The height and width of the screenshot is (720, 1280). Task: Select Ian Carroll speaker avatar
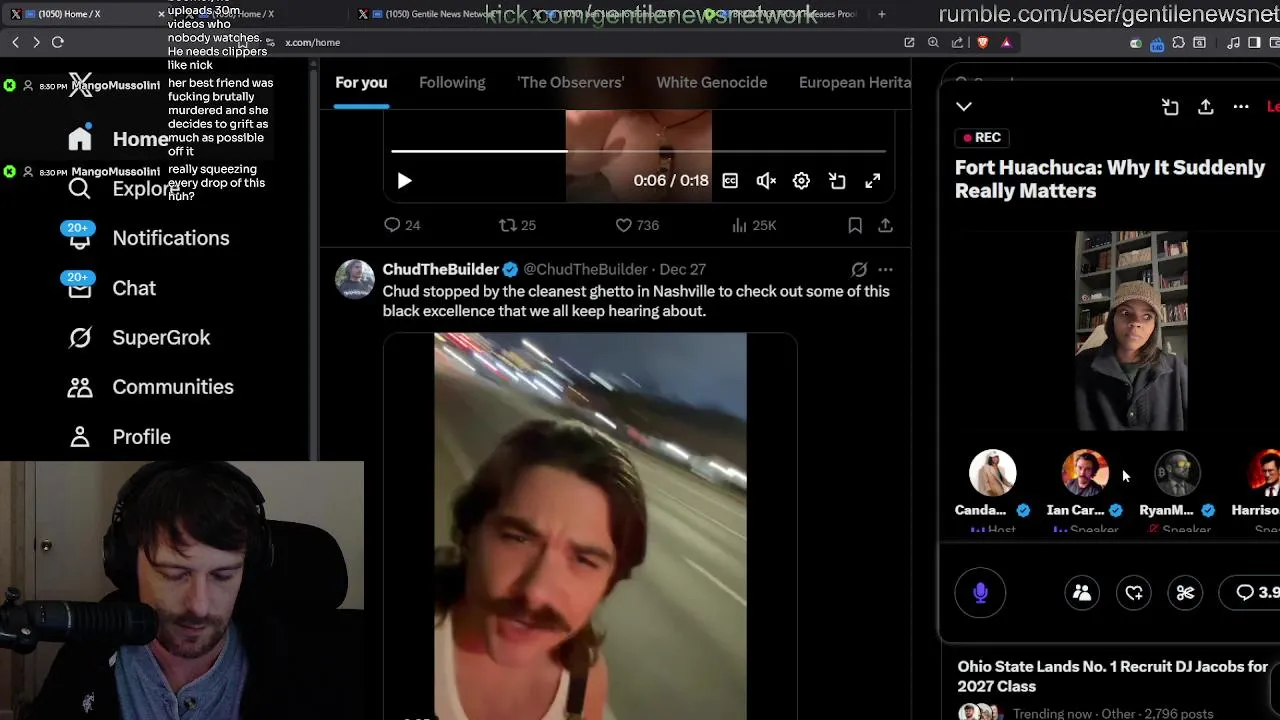1085,473
